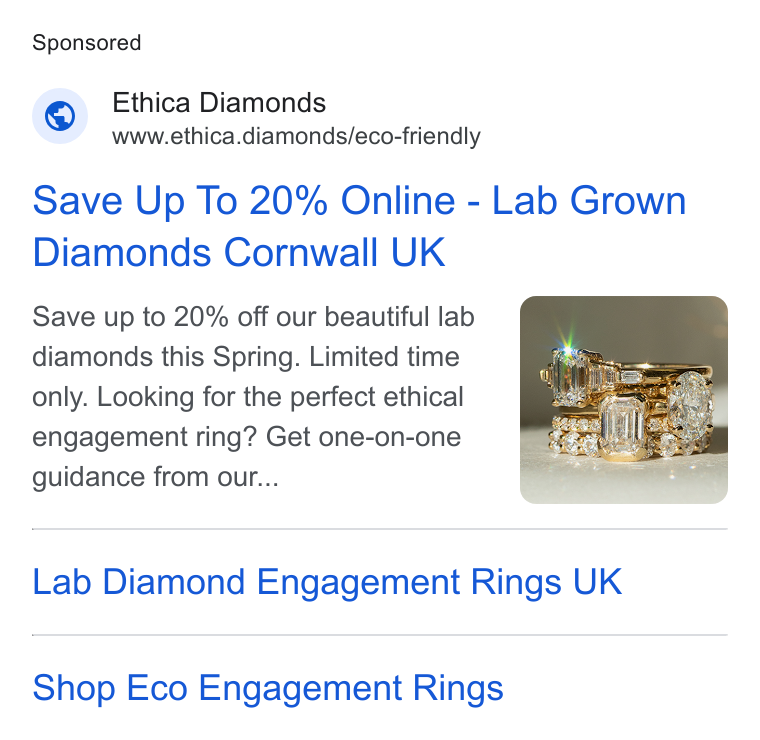The width and height of the screenshot is (760, 740).
Task: Click the Diamonds Cornwall UK headline line
Action: pyautogui.click(x=238, y=252)
